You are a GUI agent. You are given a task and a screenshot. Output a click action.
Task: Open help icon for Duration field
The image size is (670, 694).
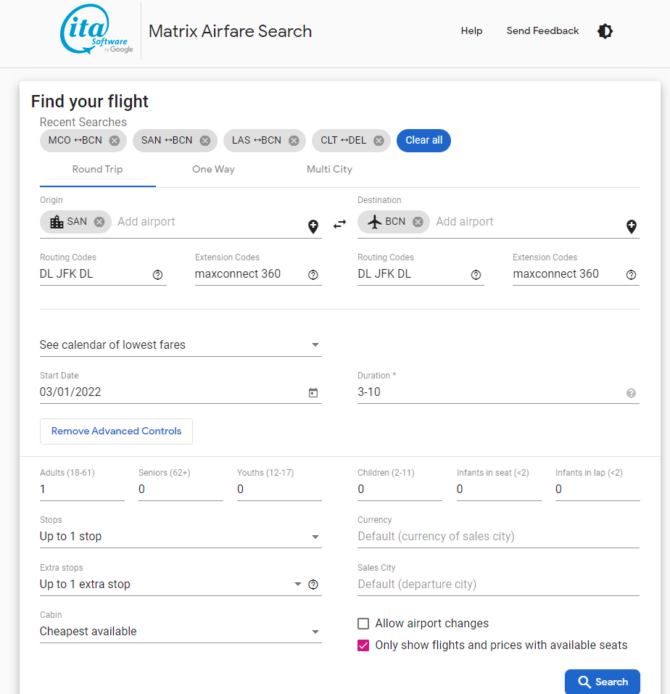(x=631, y=393)
